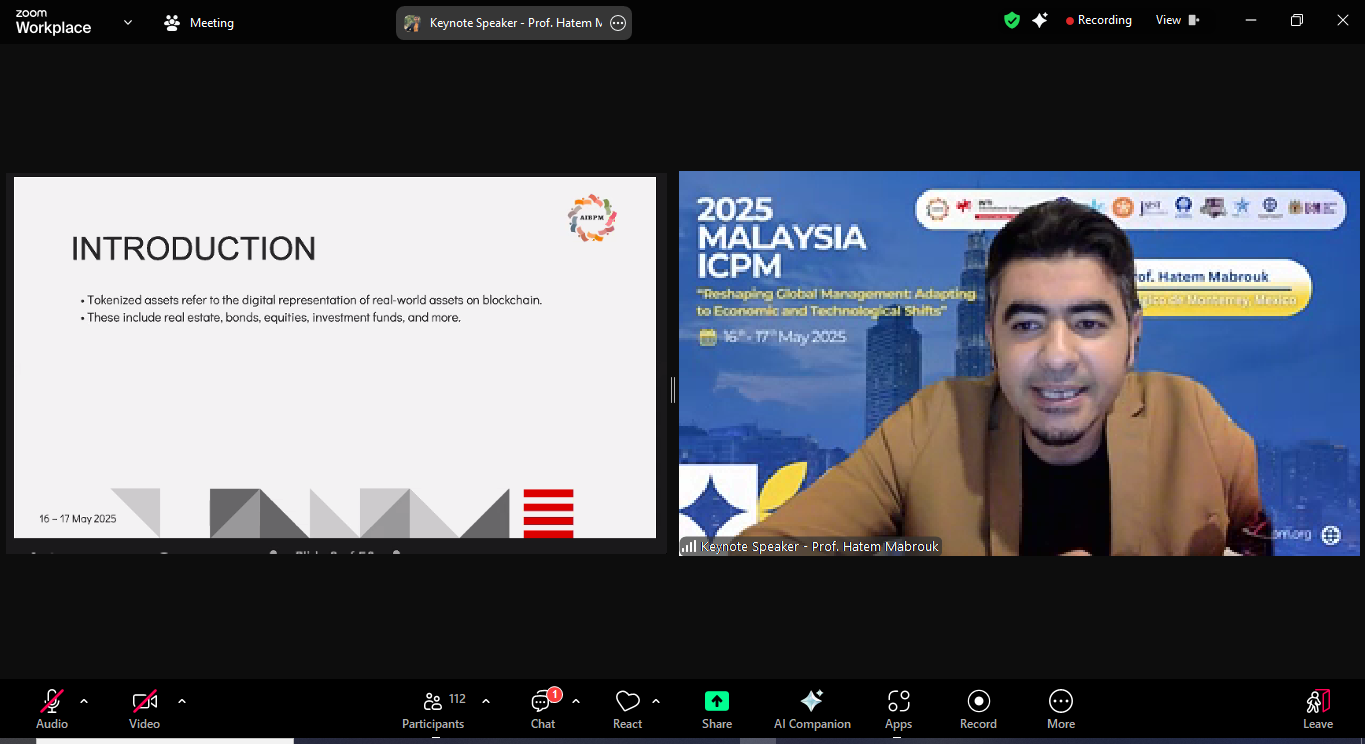Viewport: 1365px width, 744px height.
Task: Expand chat options caret
Action: 576,701
